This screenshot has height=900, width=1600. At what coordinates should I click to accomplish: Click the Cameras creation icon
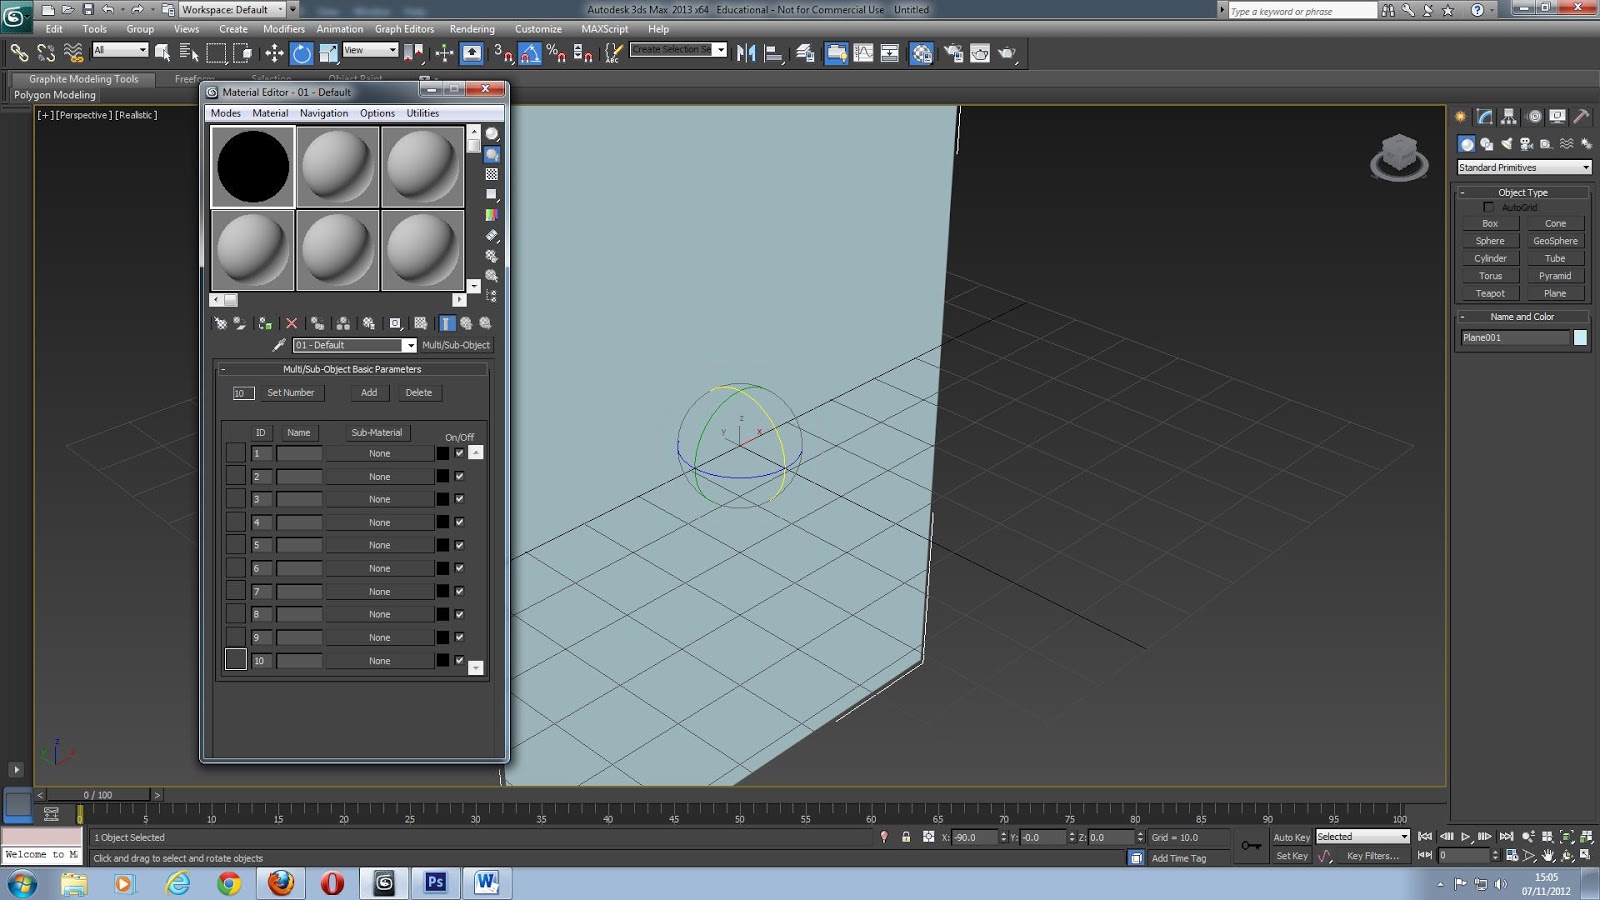[1526, 142]
